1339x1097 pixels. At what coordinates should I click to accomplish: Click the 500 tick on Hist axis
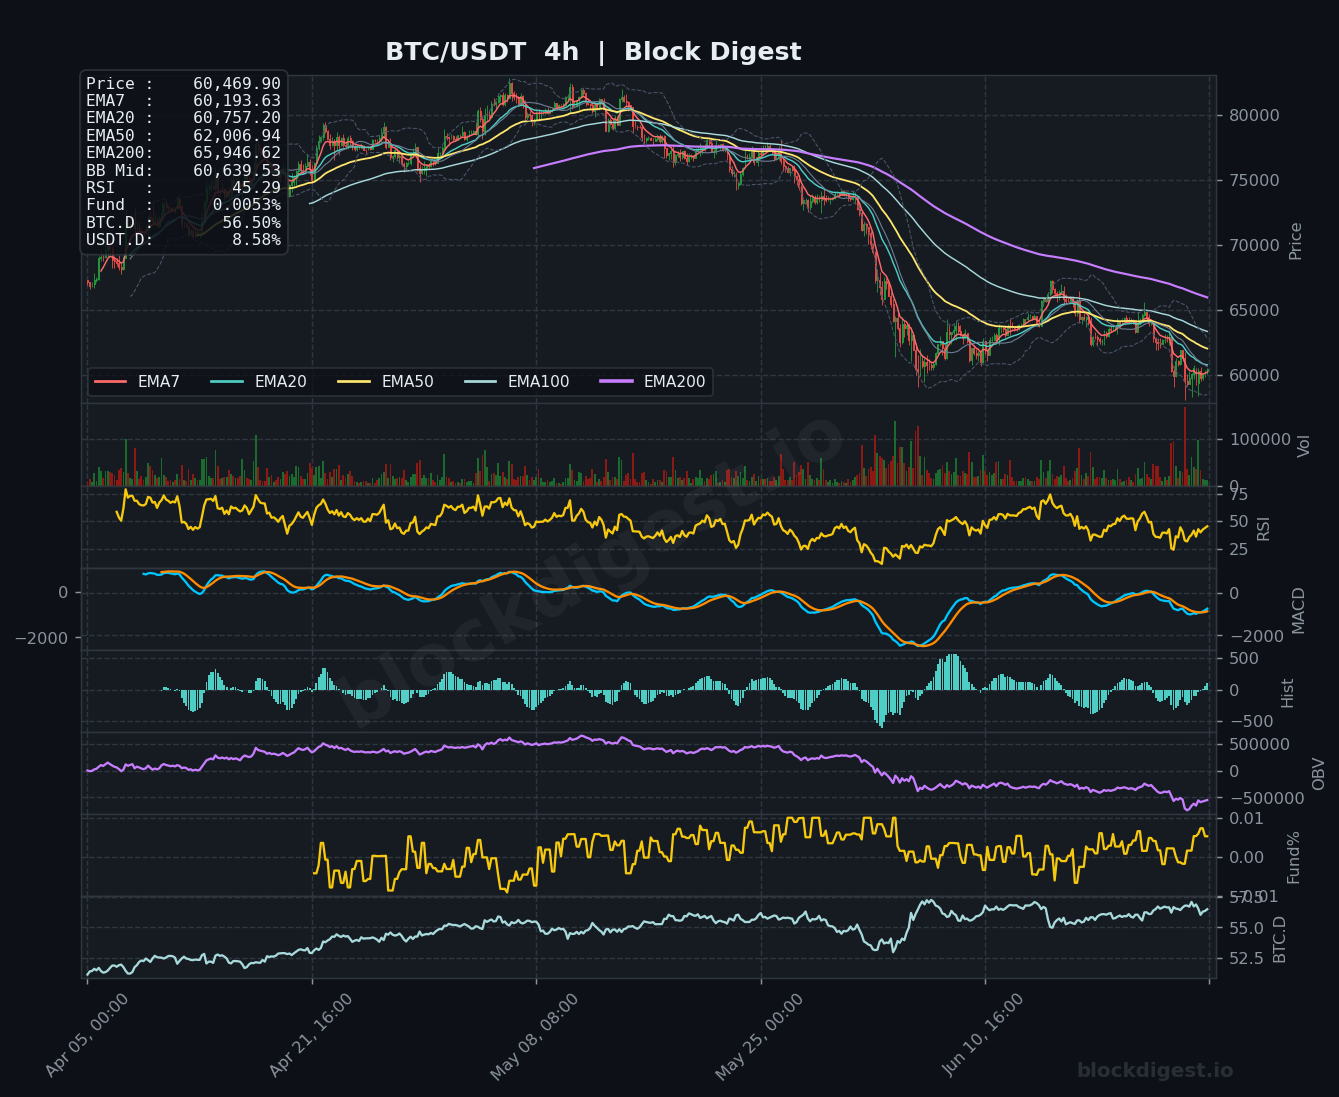1244,658
